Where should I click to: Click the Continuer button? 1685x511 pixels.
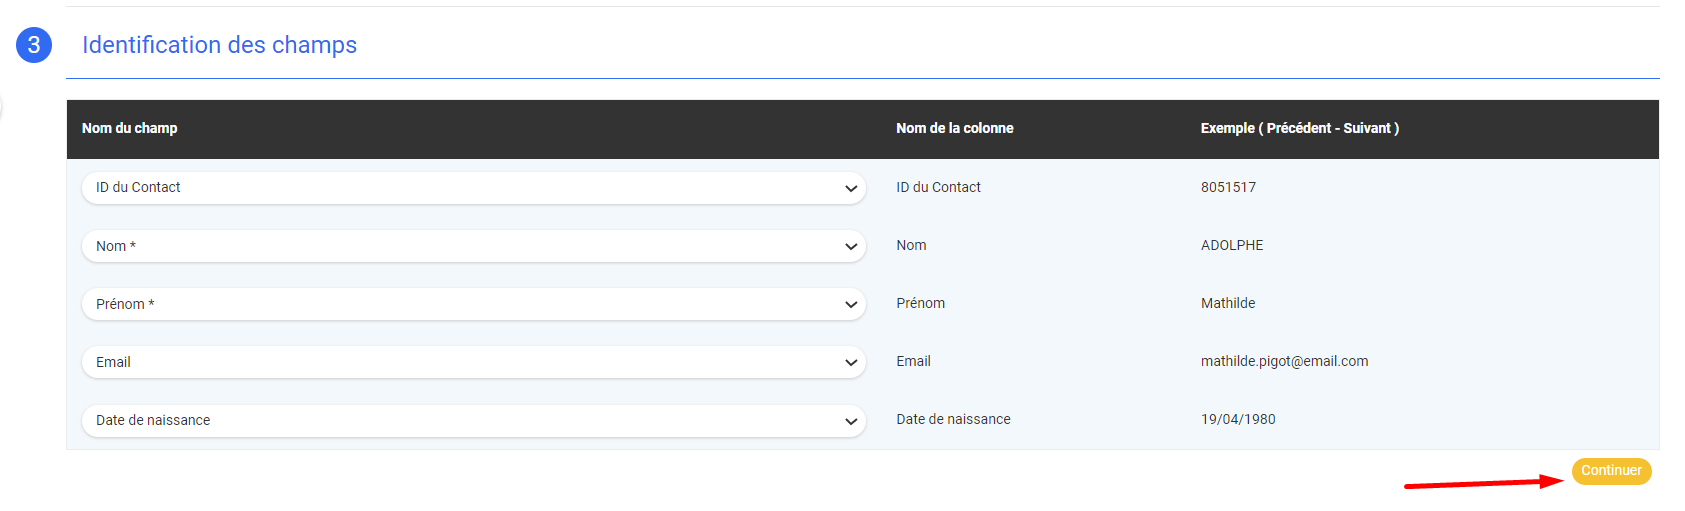pos(1611,471)
